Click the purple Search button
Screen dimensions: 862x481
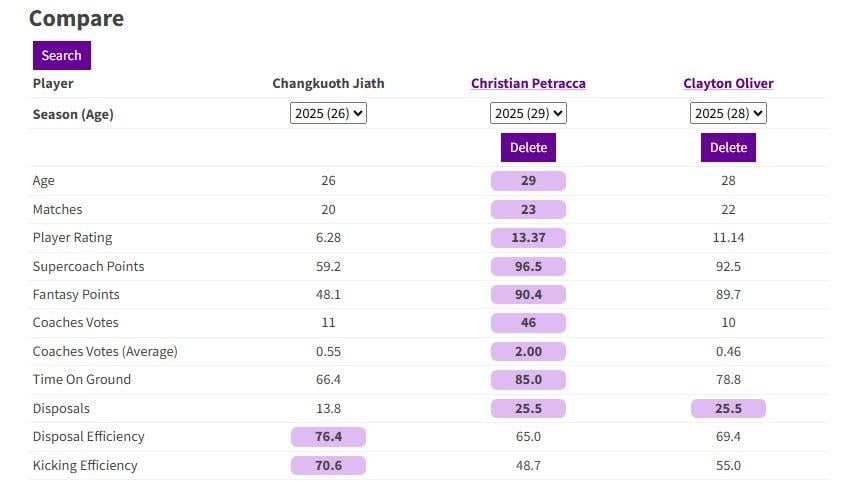point(61,55)
